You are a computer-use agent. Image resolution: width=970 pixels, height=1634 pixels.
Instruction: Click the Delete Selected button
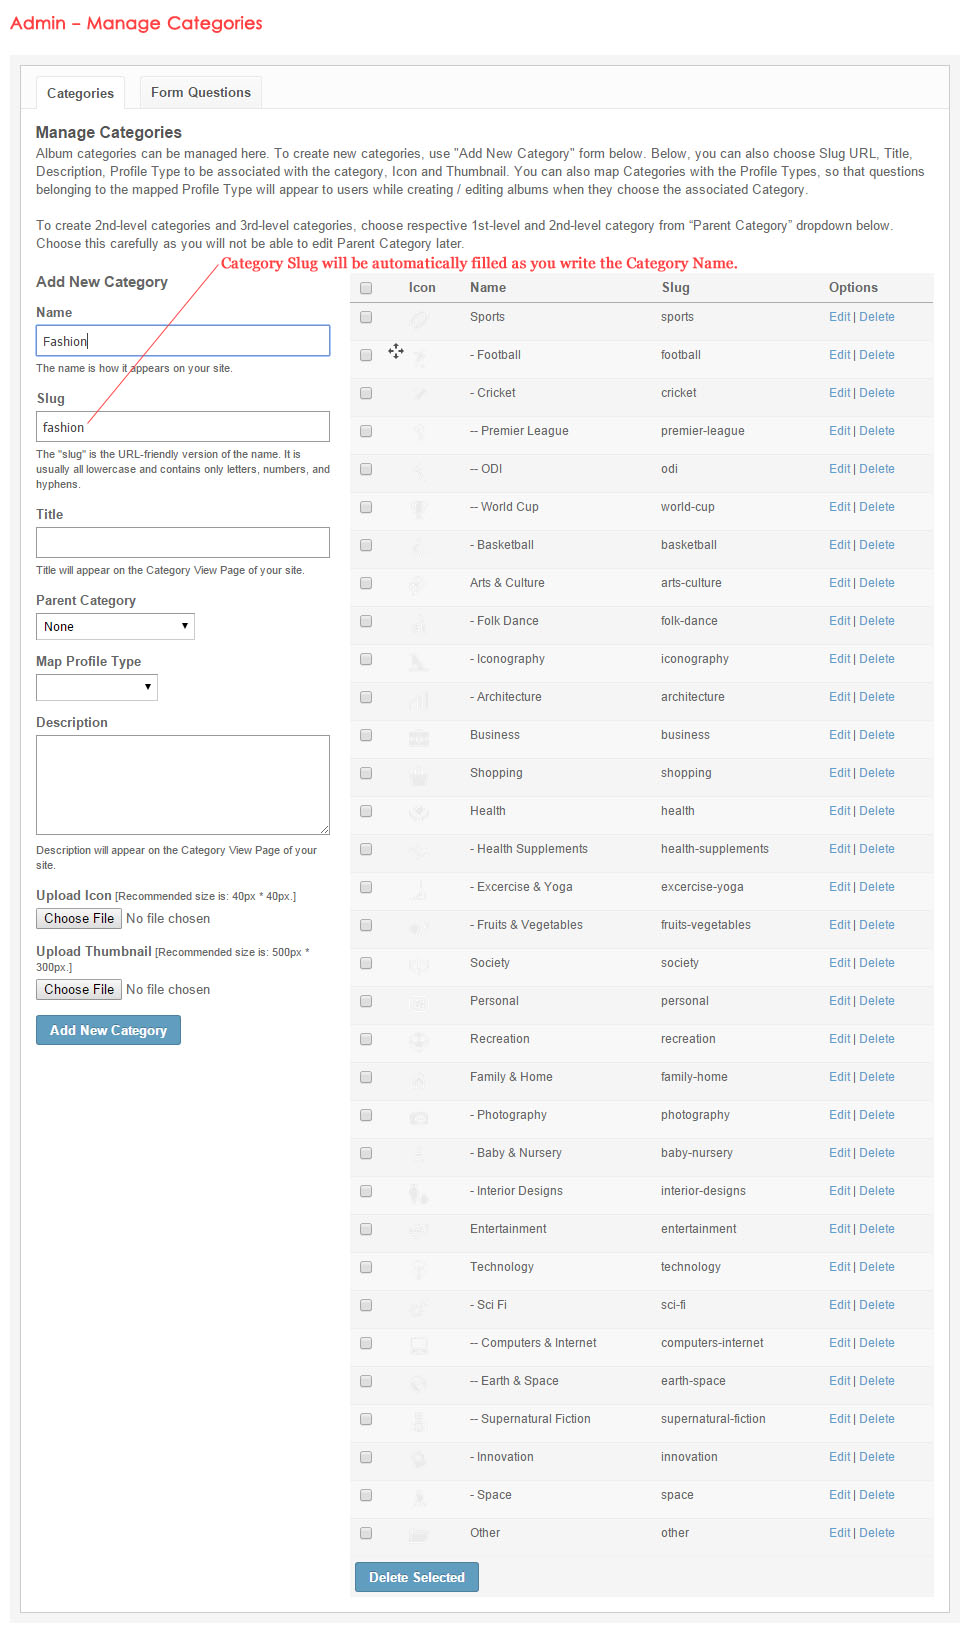point(417,1577)
